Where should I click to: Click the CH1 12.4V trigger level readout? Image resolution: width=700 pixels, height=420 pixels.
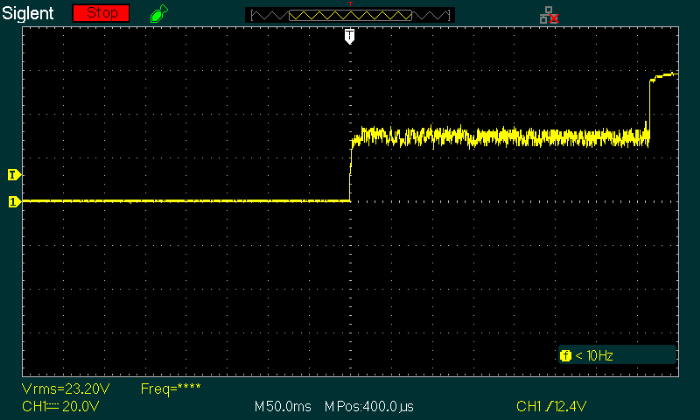tap(551, 407)
